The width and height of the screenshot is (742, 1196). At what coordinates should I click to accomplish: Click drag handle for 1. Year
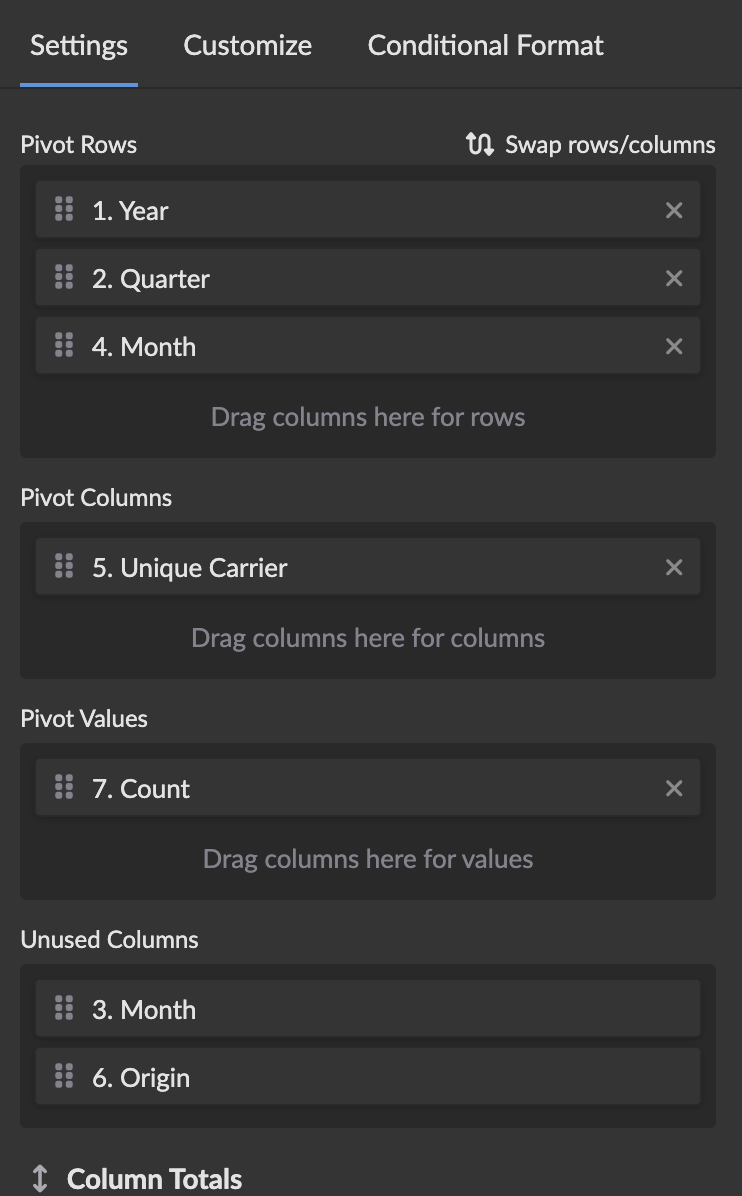64,209
